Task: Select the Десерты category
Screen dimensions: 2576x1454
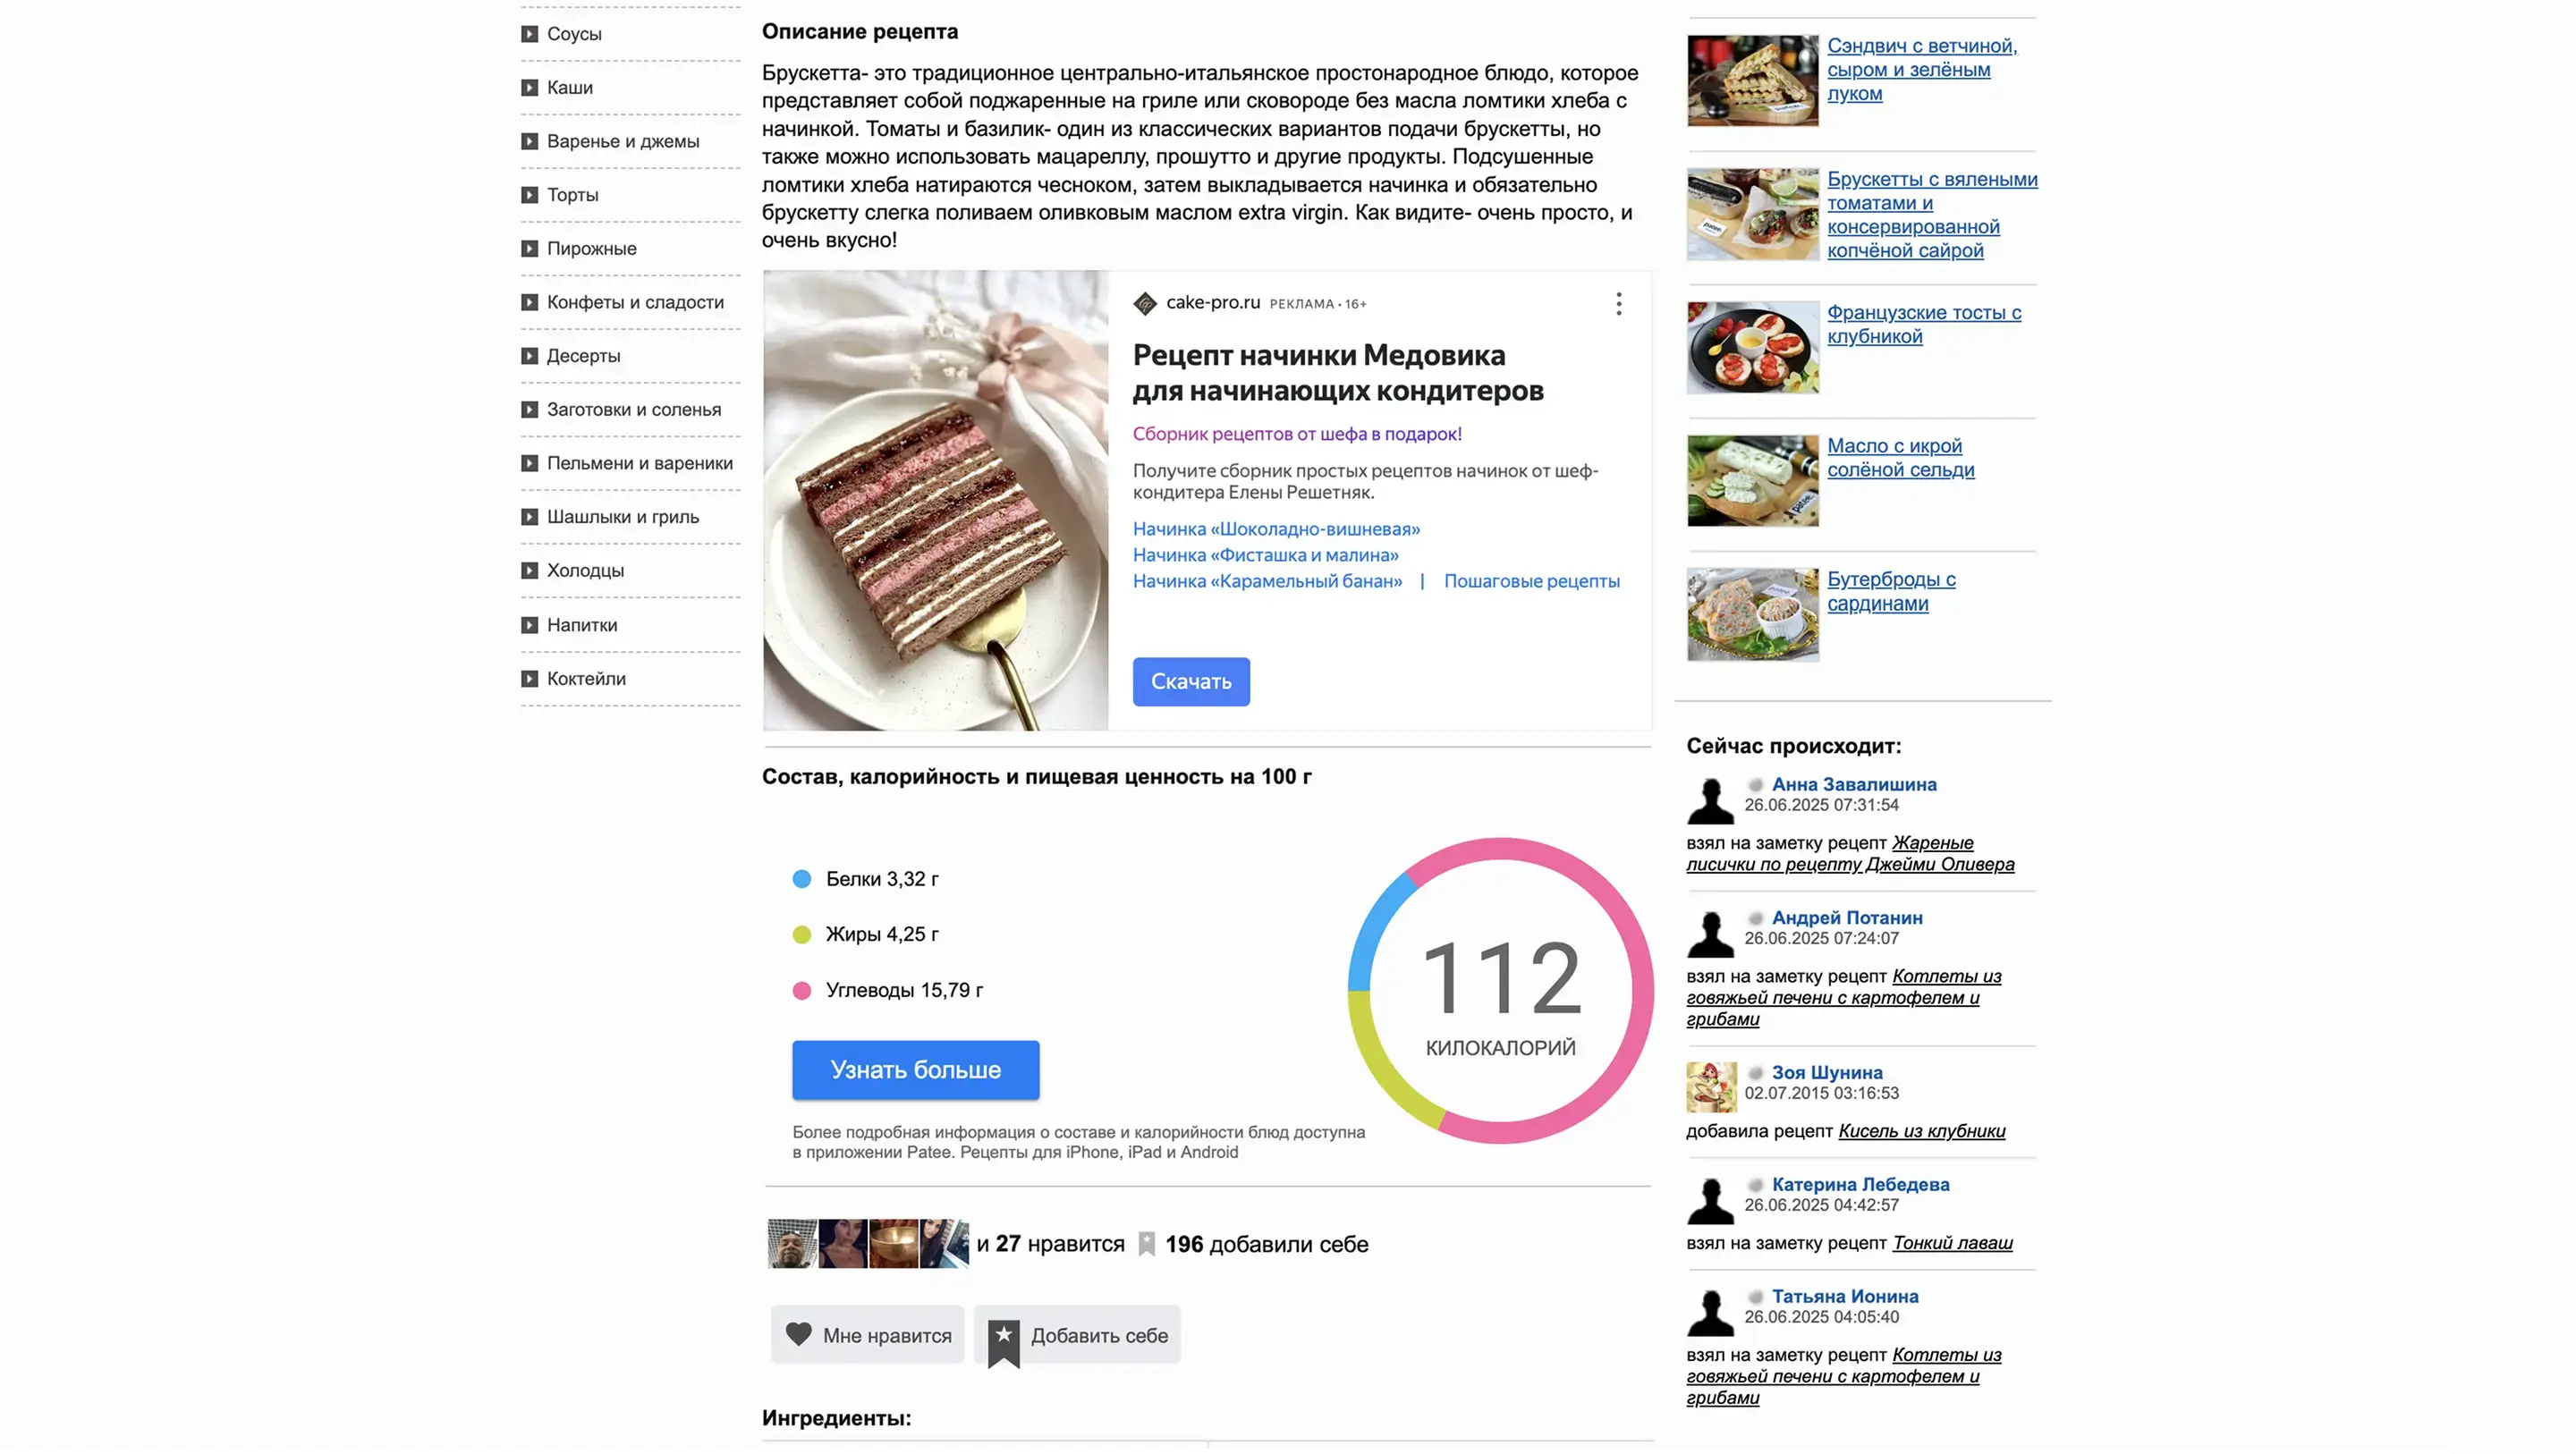Action: click(x=583, y=356)
